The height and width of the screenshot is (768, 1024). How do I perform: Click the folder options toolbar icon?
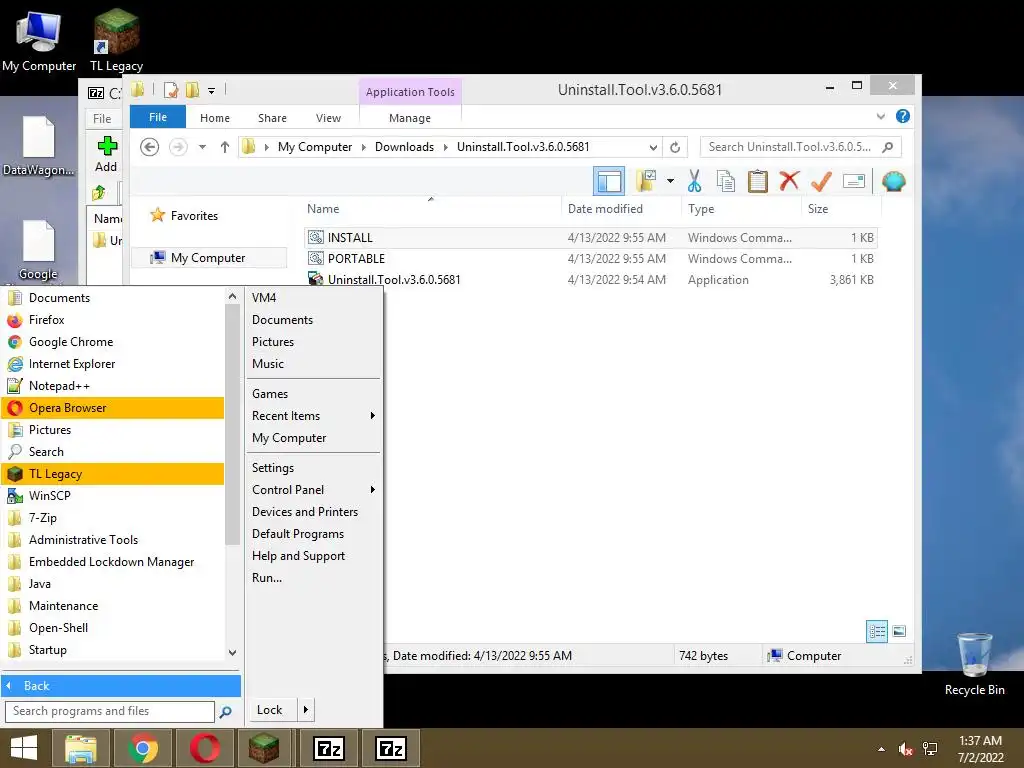[645, 181]
